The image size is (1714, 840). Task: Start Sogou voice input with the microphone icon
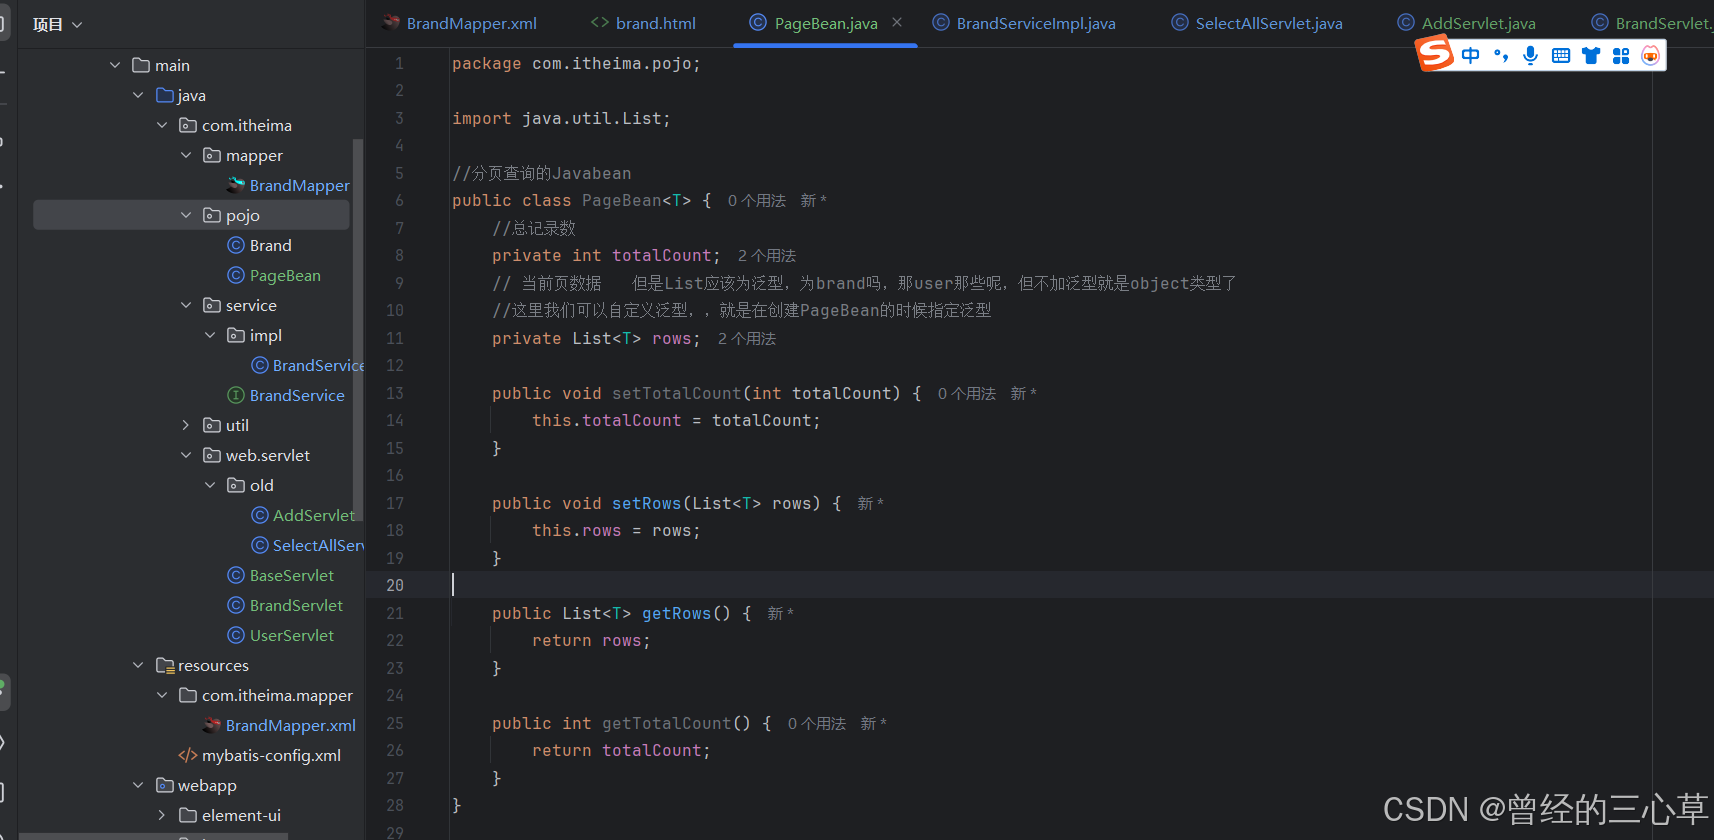pyautogui.click(x=1530, y=56)
